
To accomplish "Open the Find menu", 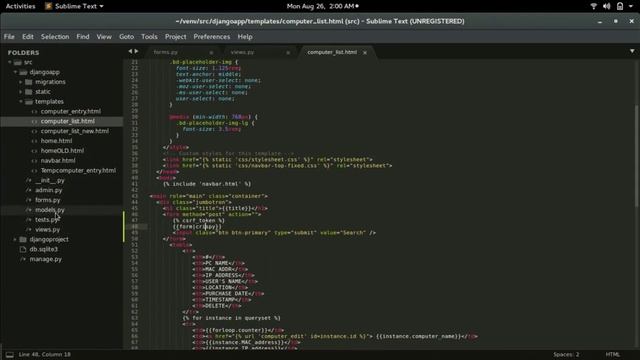I will [x=83, y=37].
